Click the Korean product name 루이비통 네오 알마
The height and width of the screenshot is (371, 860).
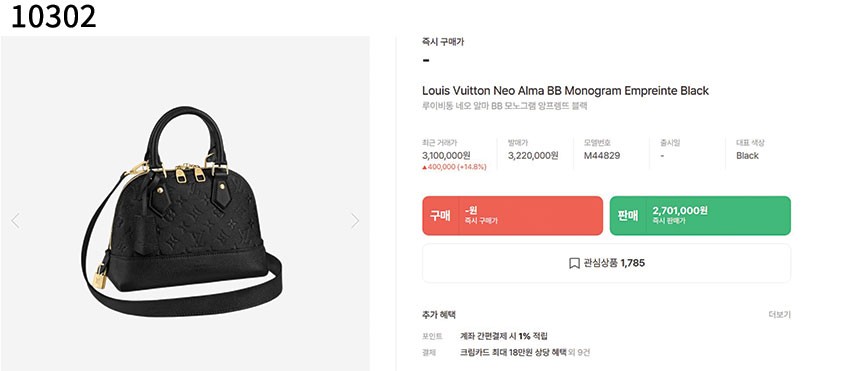[504, 106]
